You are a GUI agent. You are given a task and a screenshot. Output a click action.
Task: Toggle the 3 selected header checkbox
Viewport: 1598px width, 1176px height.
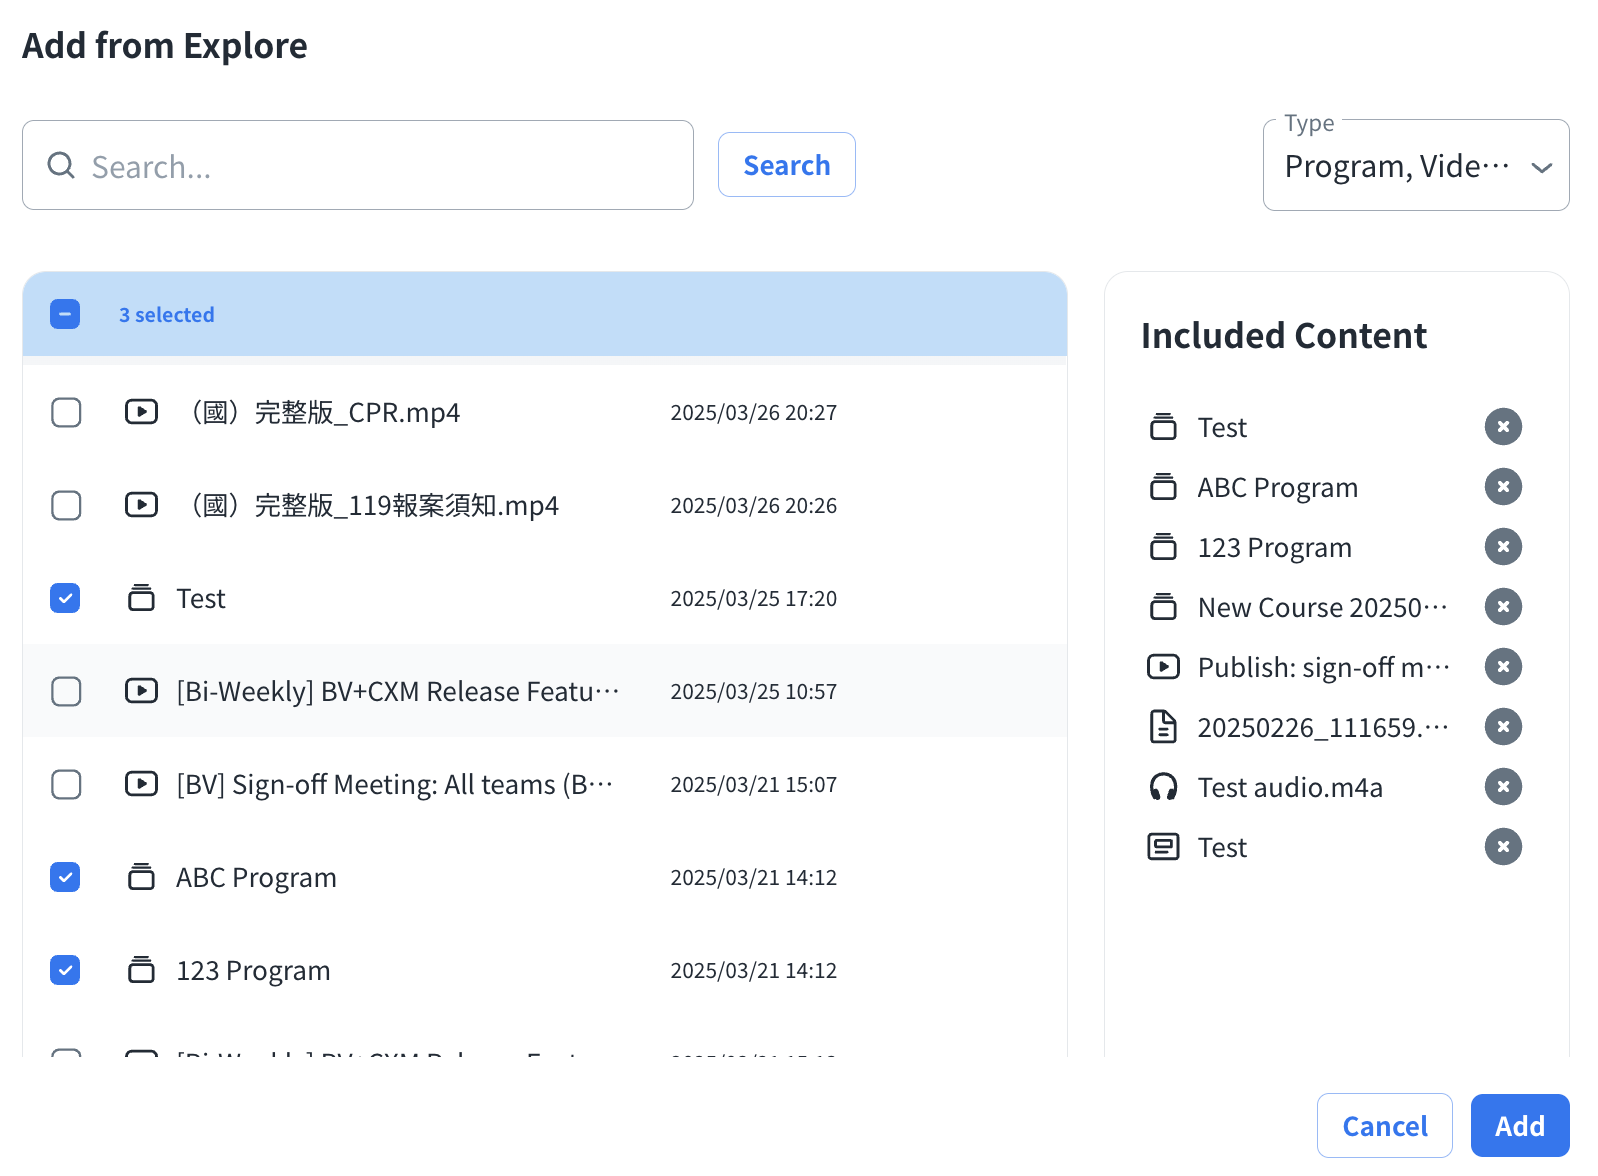pyautogui.click(x=65, y=314)
